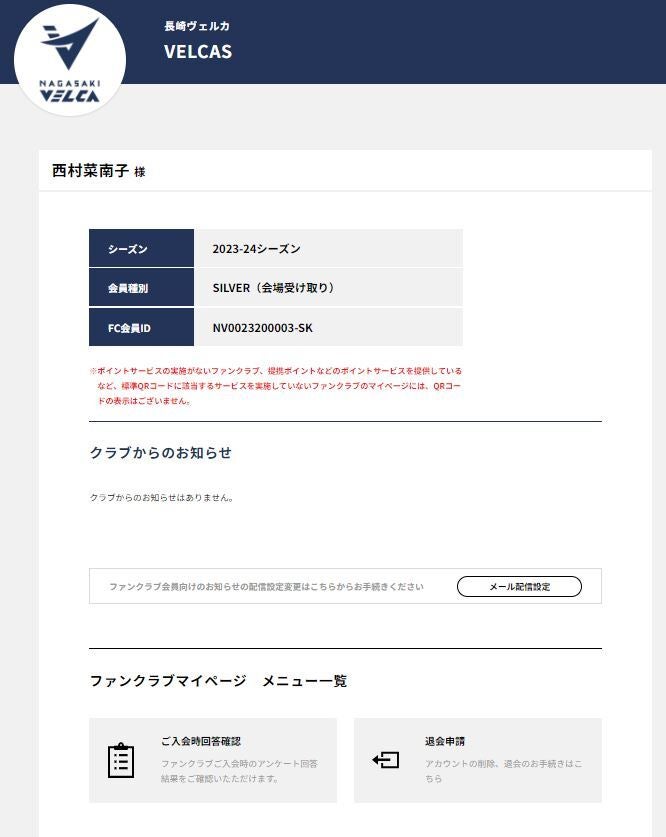Click the red QR code notice text

[x=275, y=385]
